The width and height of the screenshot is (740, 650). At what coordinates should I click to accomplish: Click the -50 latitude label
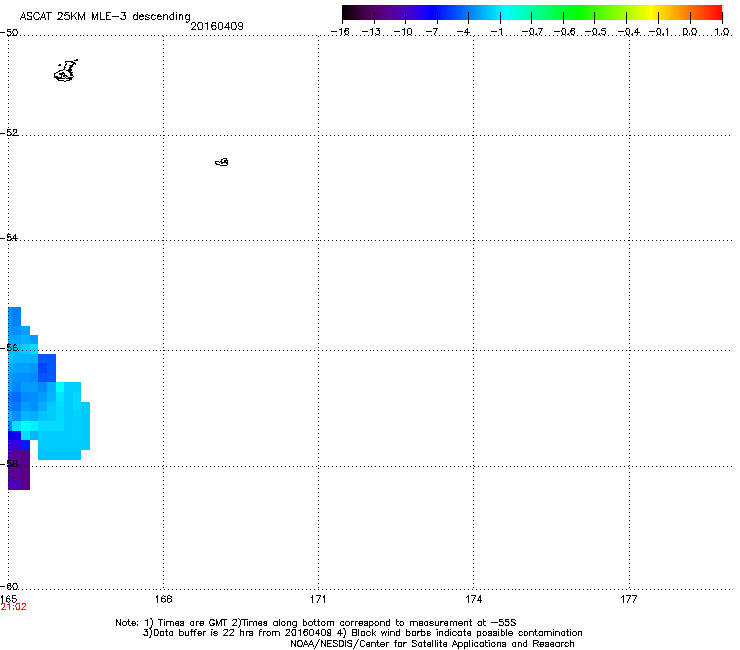coord(9,33)
